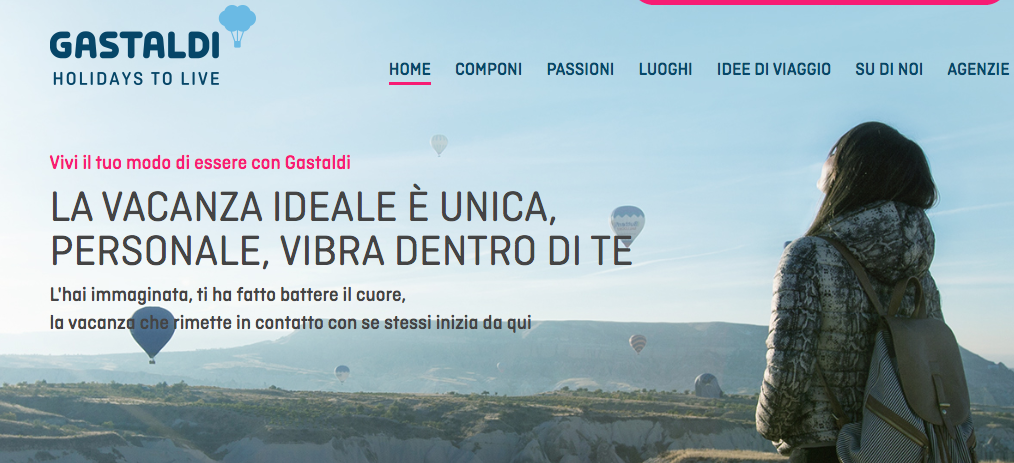Select LUOGHI in the navigation bar
This screenshot has height=463, width=1014.
click(x=665, y=69)
